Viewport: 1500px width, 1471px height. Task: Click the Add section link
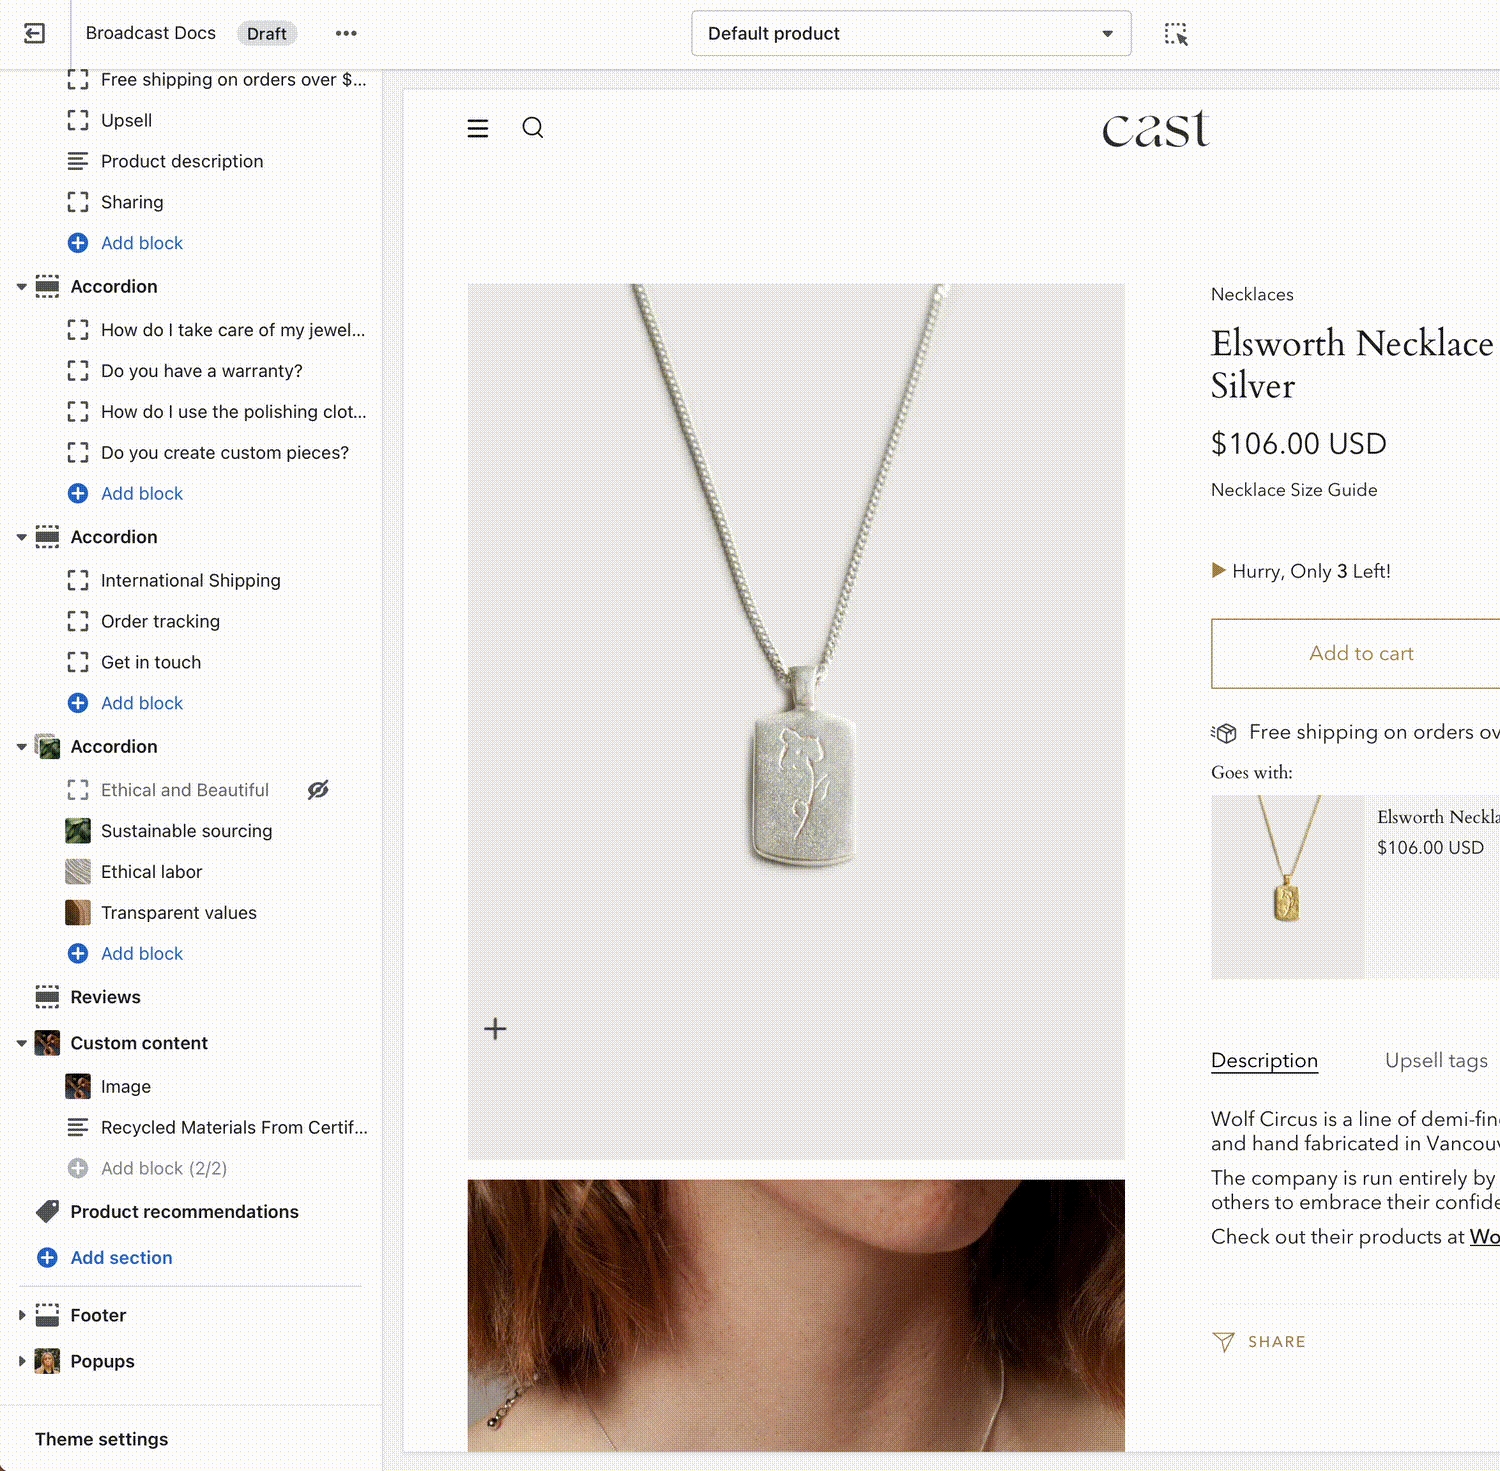tap(121, 1258)
